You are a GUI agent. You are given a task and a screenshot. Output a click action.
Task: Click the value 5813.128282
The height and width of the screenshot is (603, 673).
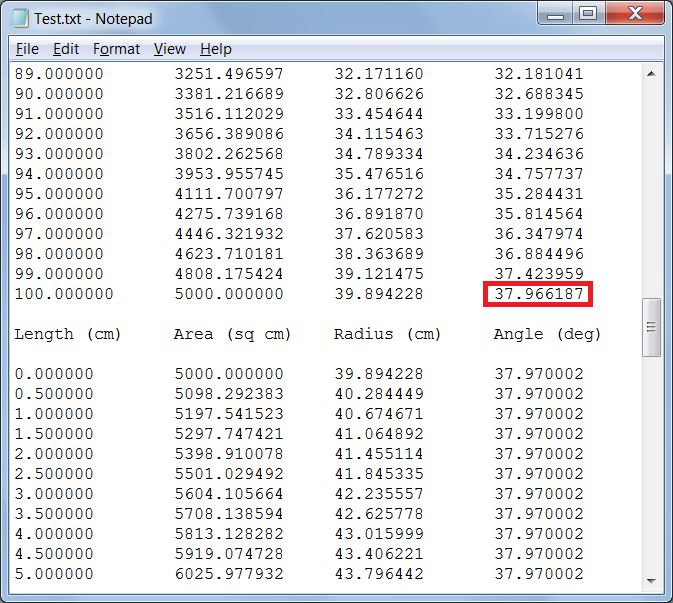click(x=229, y=534)
